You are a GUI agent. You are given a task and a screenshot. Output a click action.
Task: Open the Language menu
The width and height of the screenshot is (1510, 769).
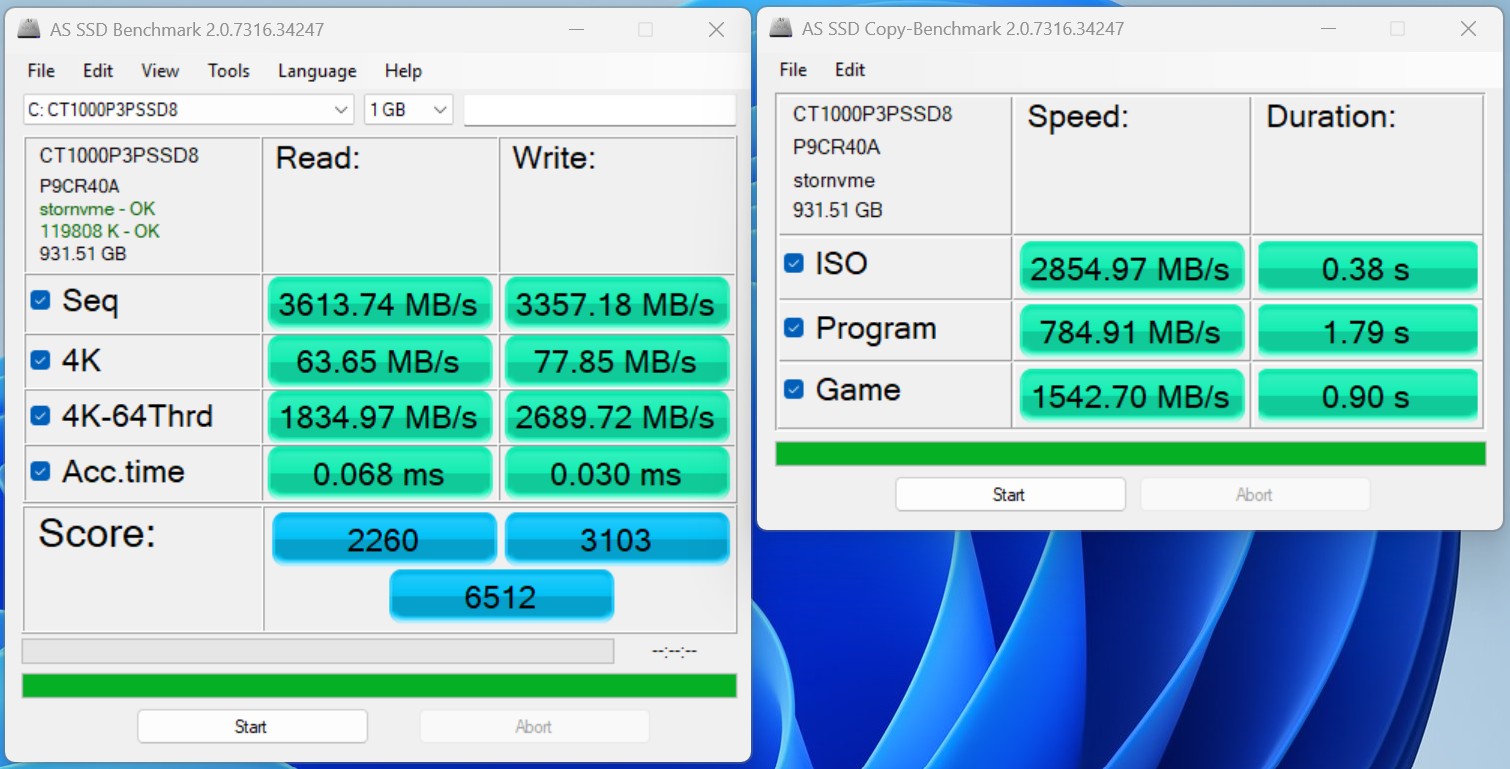[x=317, y=71]
